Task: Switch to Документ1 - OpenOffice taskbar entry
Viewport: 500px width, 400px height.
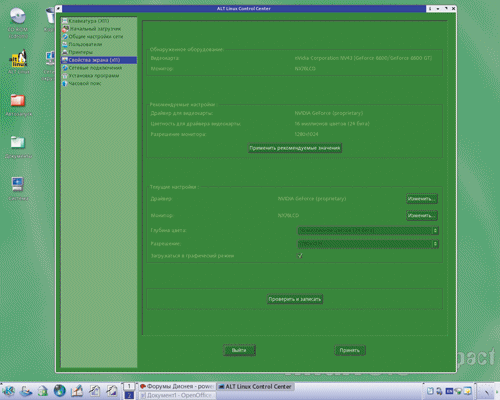Action: (x=177, y=395)
